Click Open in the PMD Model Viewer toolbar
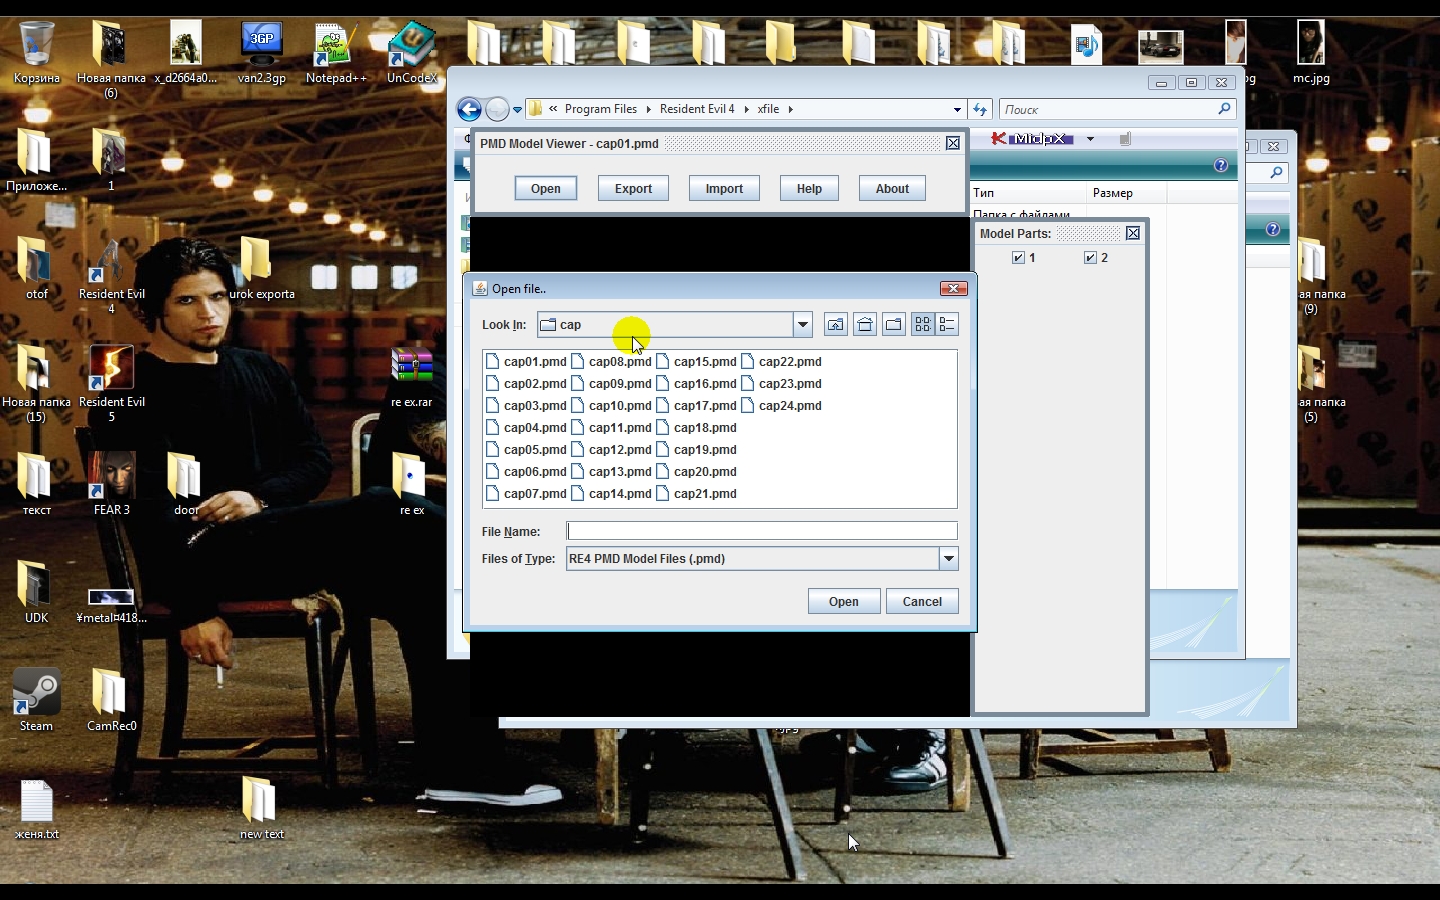1440x900 pixels. (546, 188)
